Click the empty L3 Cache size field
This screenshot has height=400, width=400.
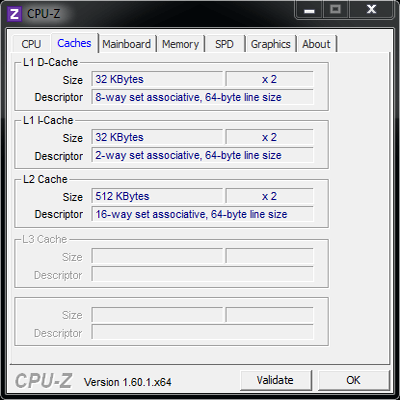pyautogui.click(x=157, y=256)
